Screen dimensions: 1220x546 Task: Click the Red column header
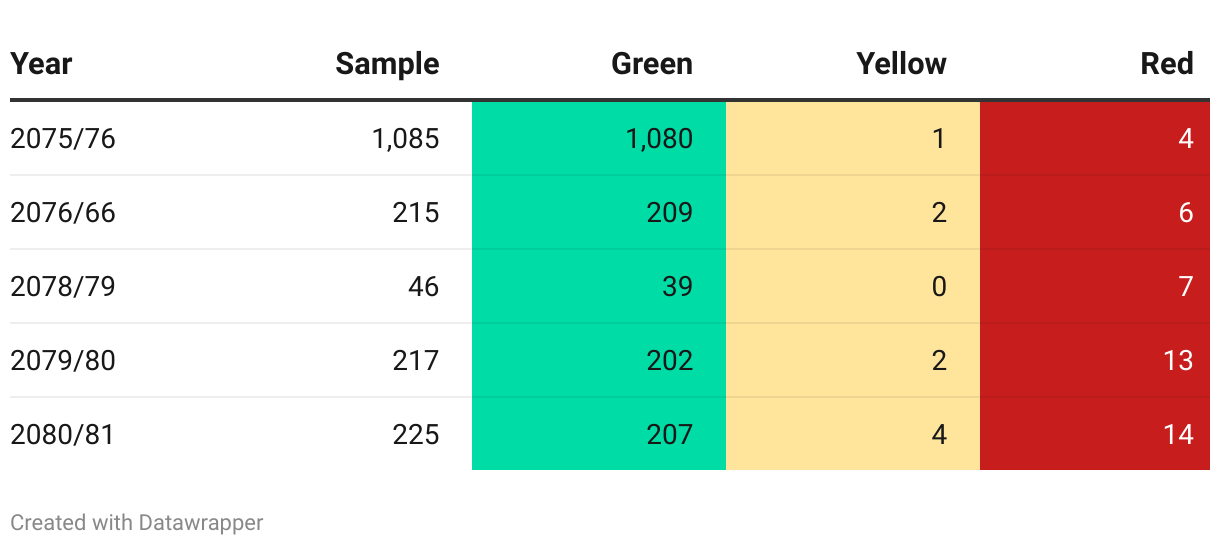[1167, 64]
